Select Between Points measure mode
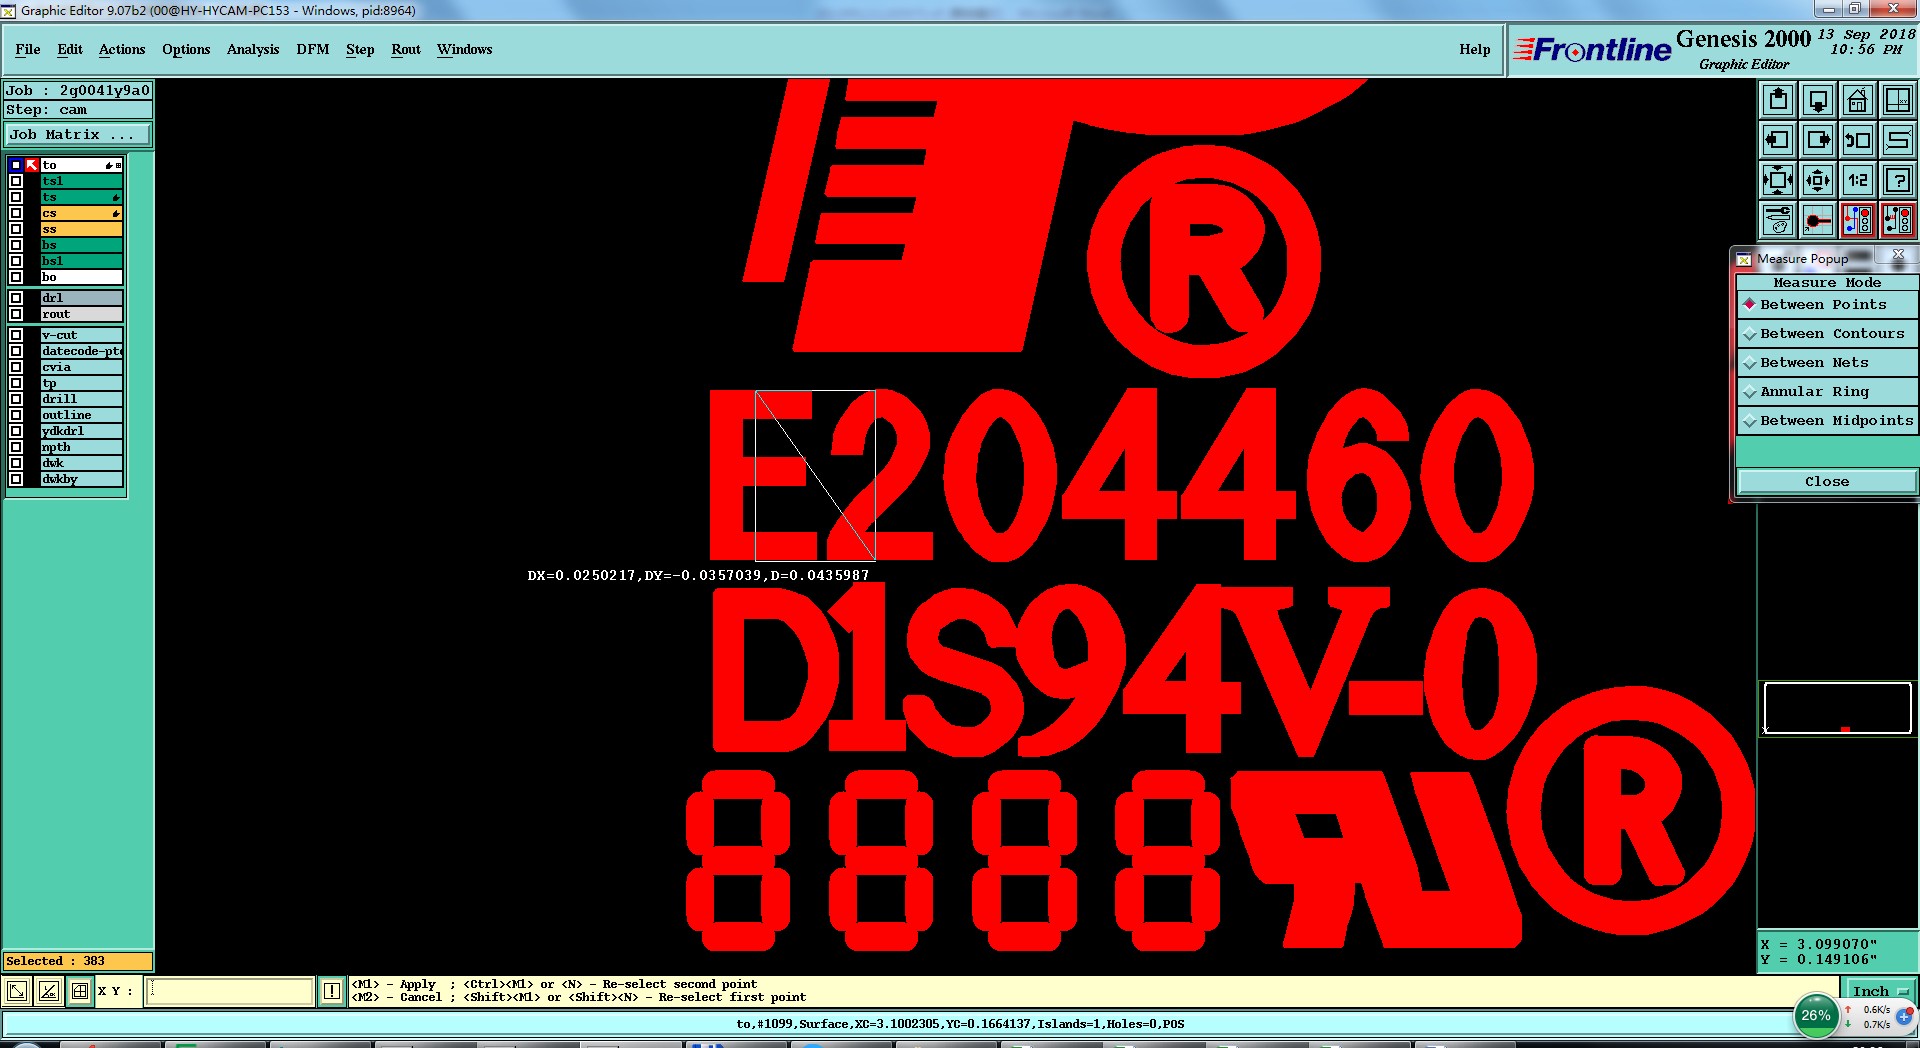The width and height of the screenshot is (1920, 1048). pos(1827,304)
